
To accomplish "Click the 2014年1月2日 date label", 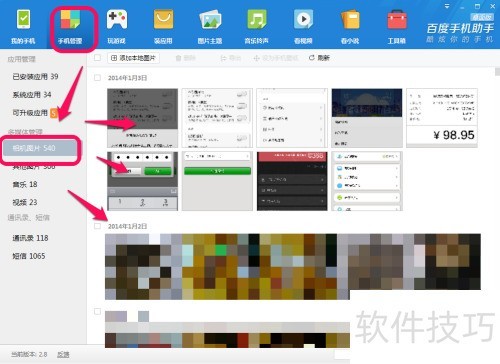I will [127, 226].
